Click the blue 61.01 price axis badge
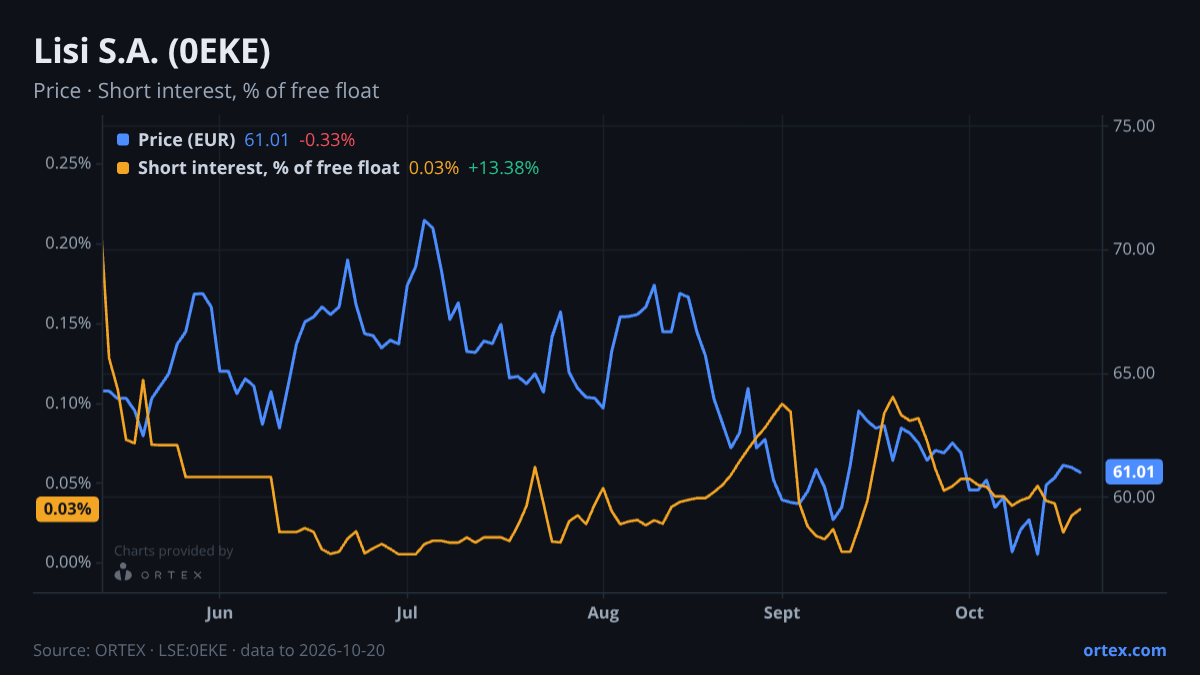The image size is (1200, 675). 1133,472
